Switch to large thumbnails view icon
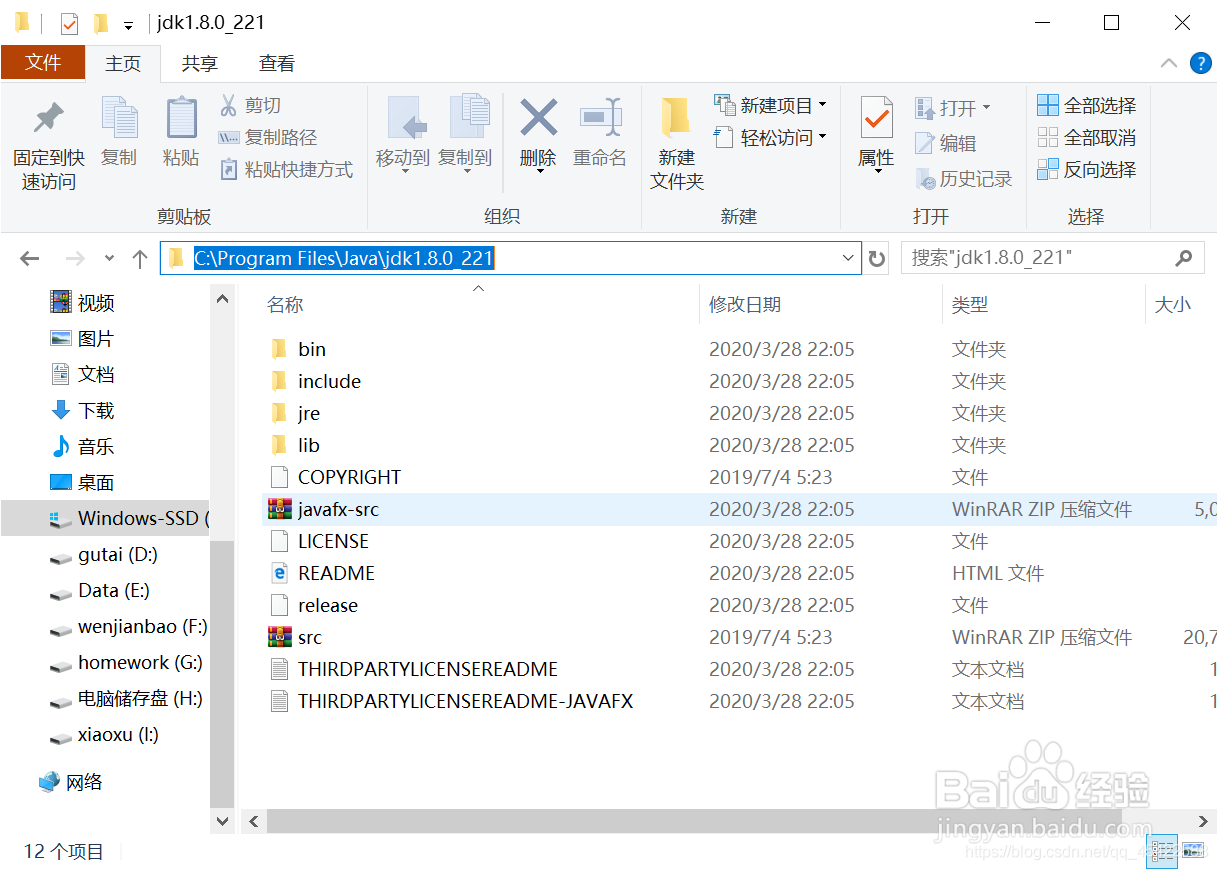Image resolution: width=1218 pixels, height=870 pixels. (x=1193, y=851)
